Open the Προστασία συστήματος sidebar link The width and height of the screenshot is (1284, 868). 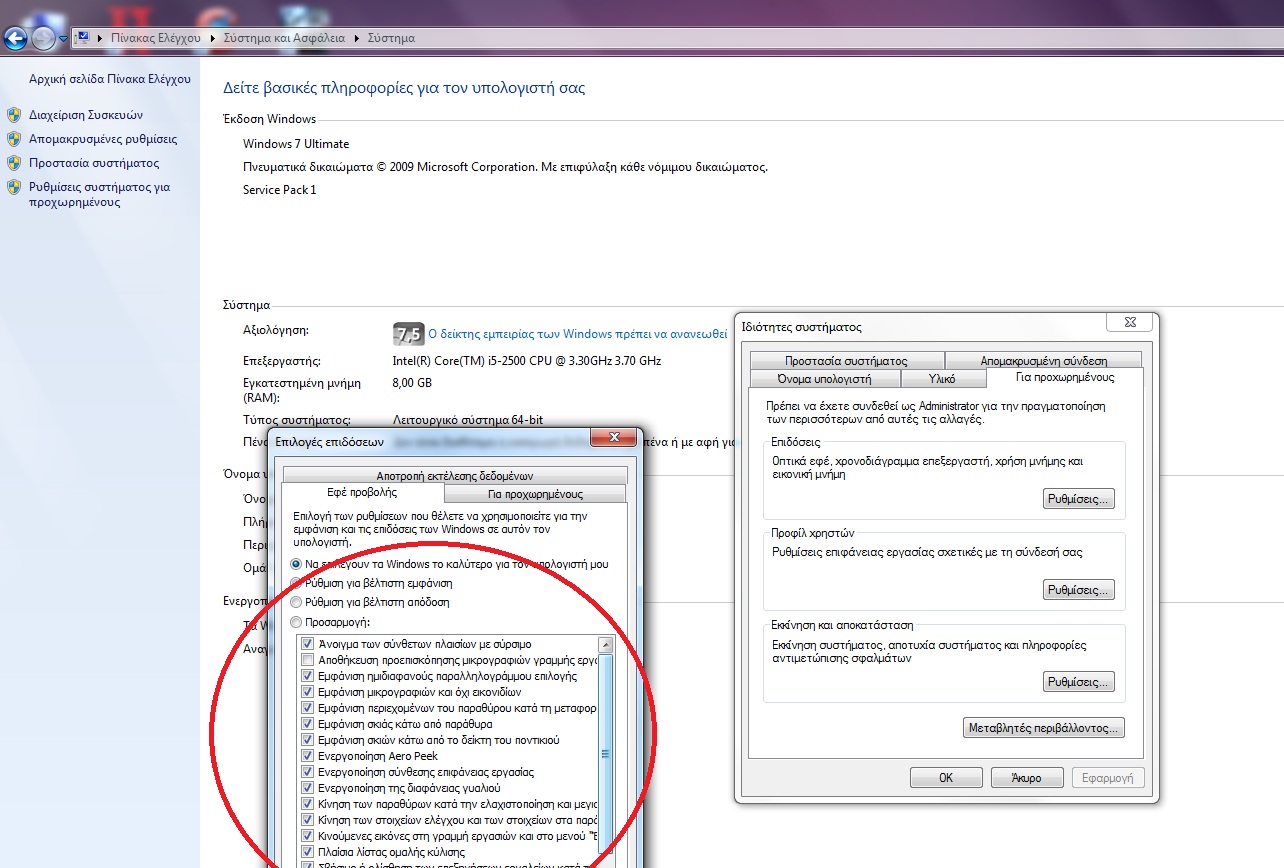point(94,163)
